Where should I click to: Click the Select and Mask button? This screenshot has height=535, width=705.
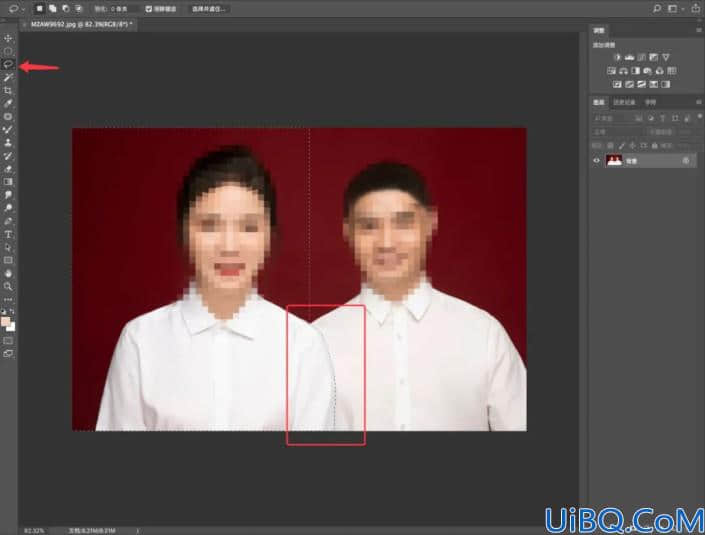tap(209, 9)
